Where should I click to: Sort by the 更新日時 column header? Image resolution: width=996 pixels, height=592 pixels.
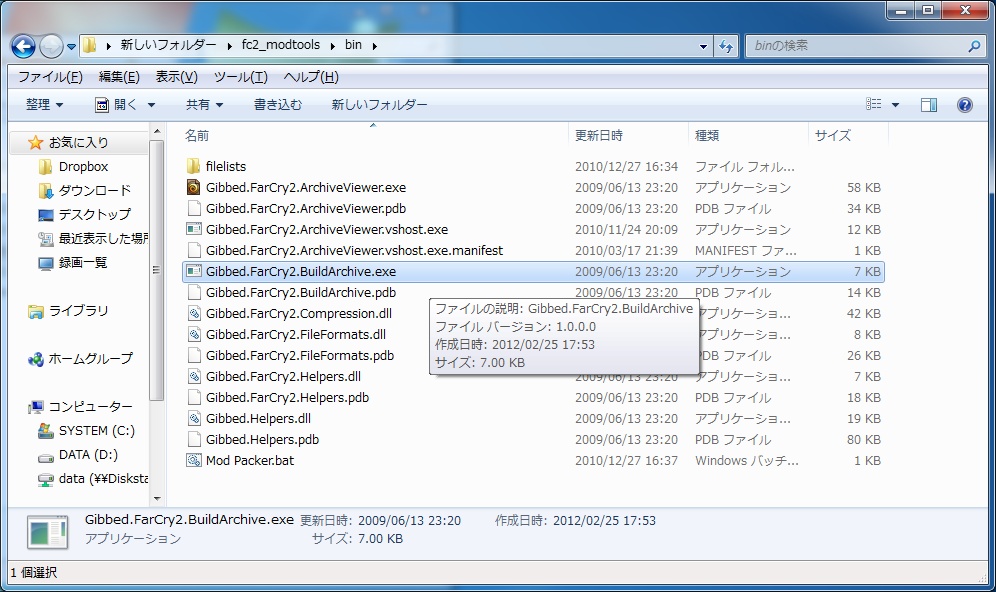point(598,135)
